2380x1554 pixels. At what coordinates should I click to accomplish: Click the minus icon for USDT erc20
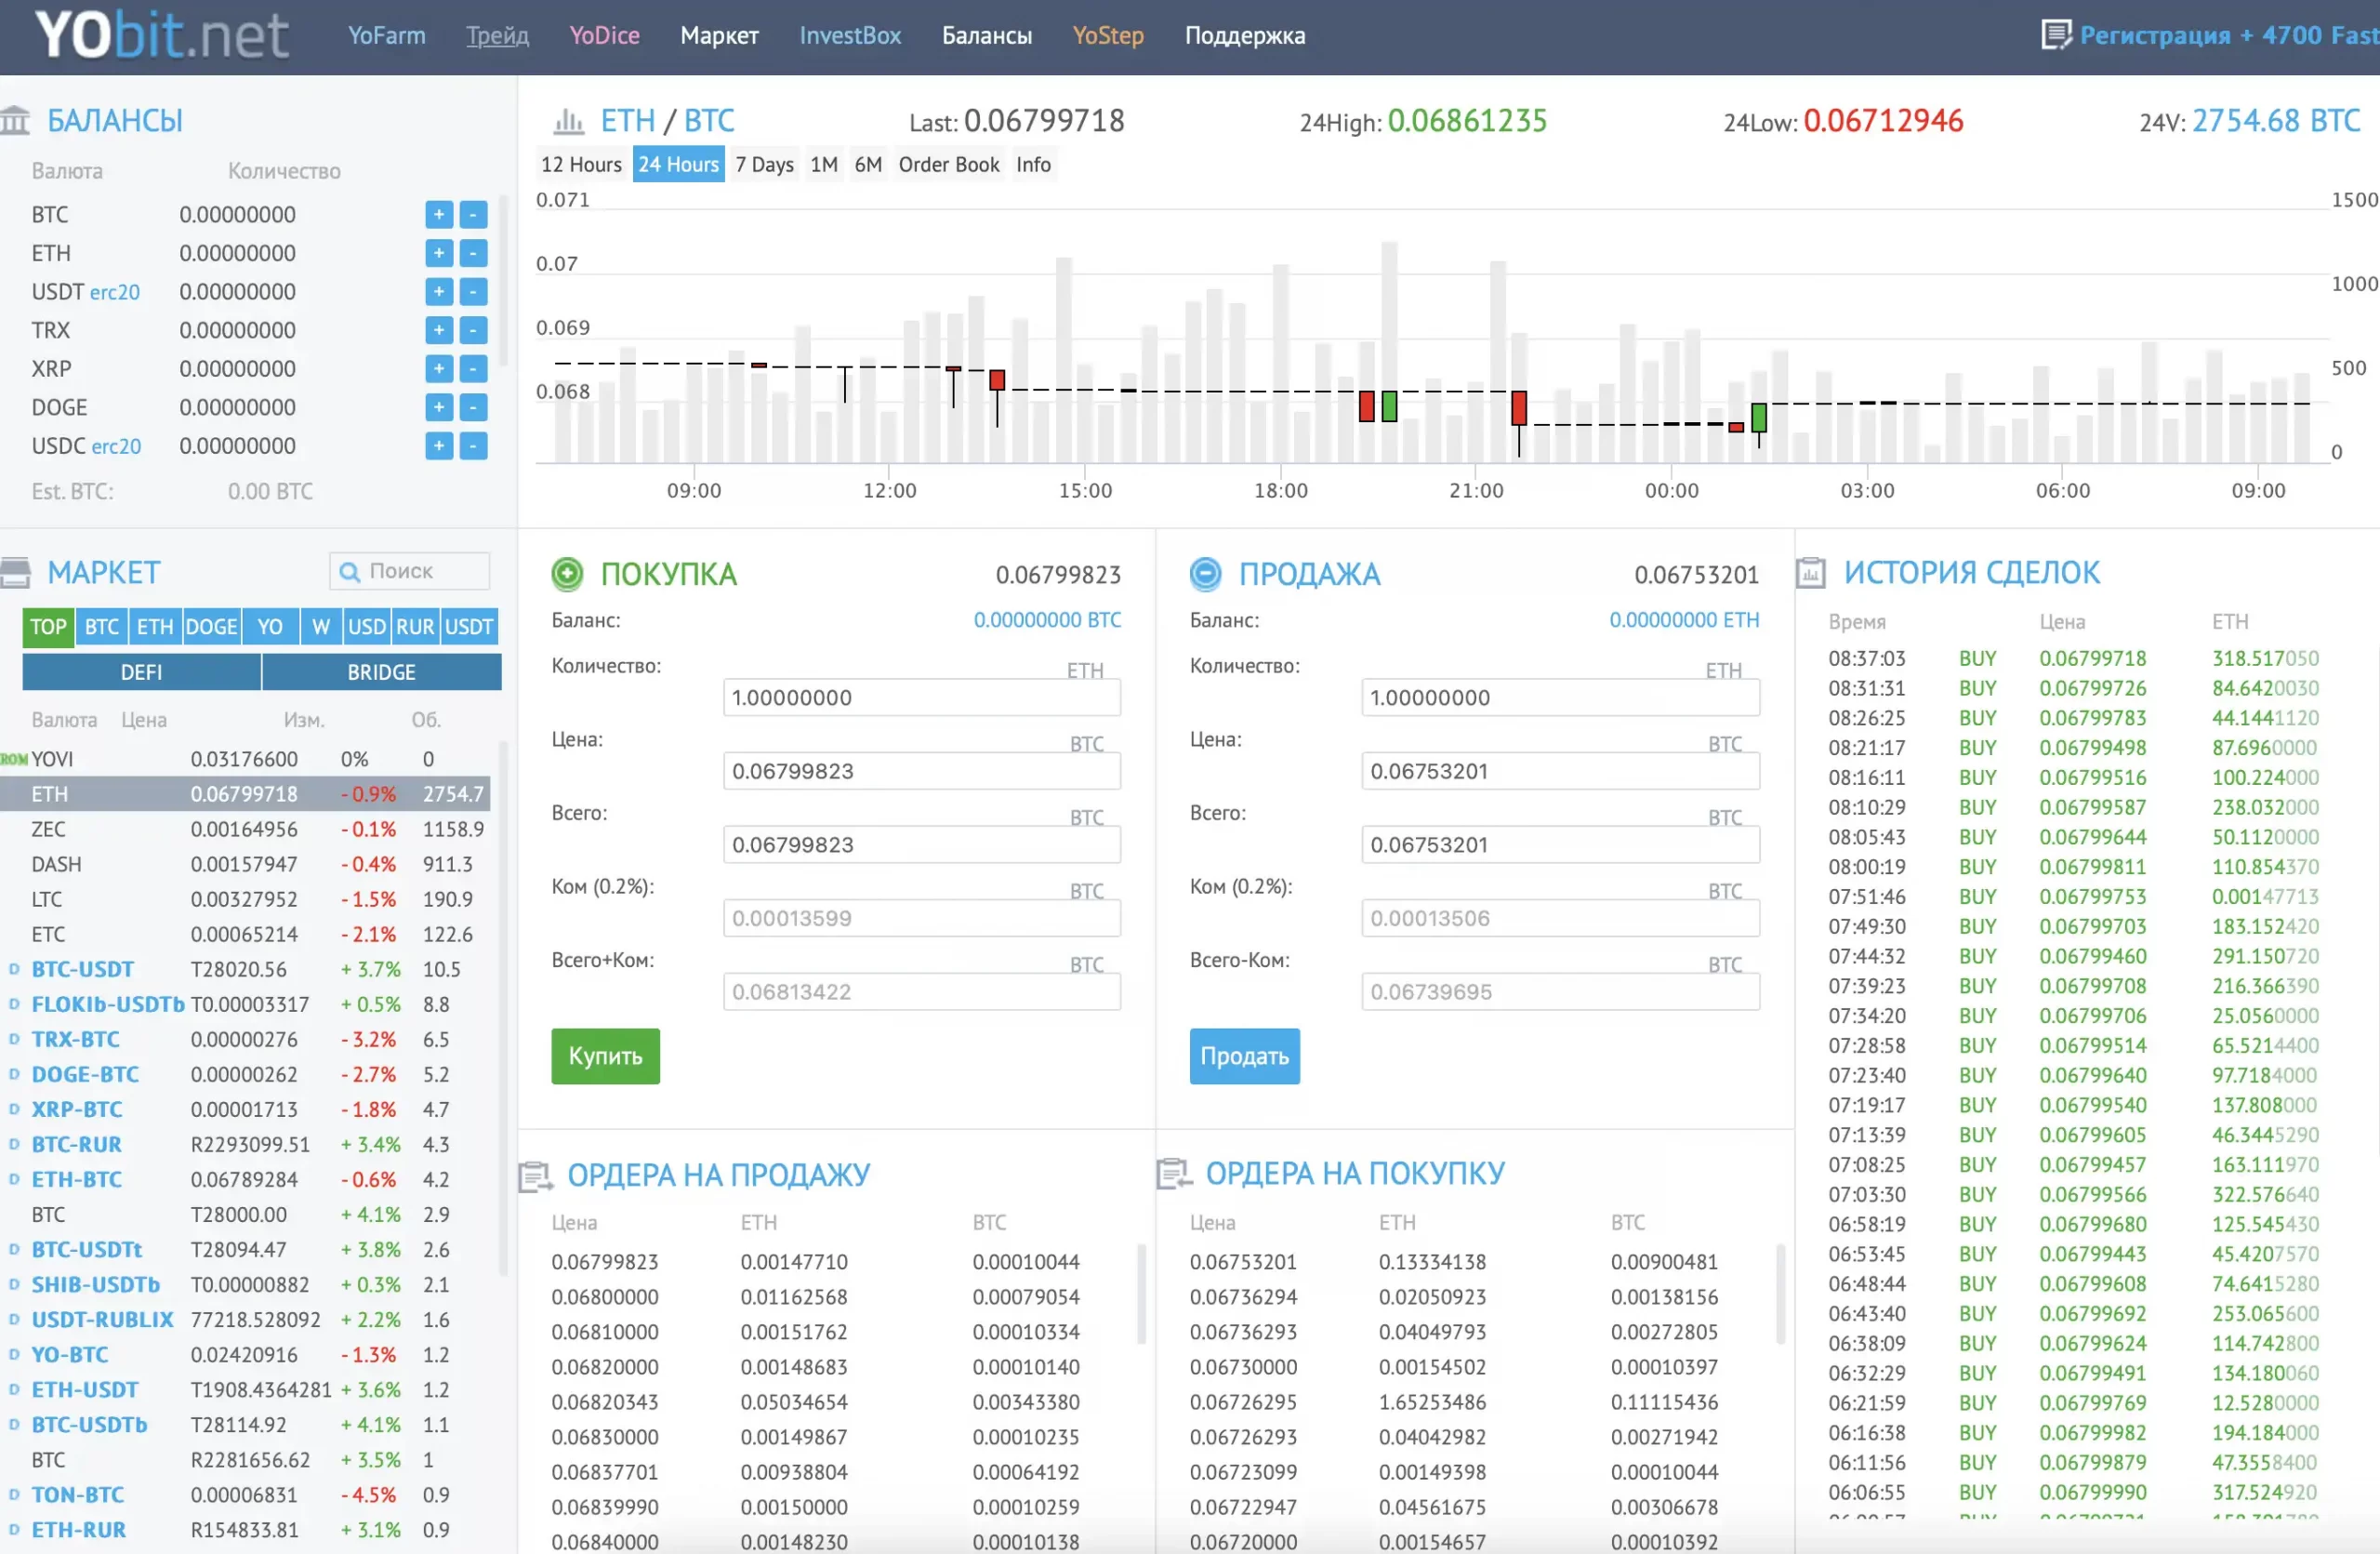473,291
